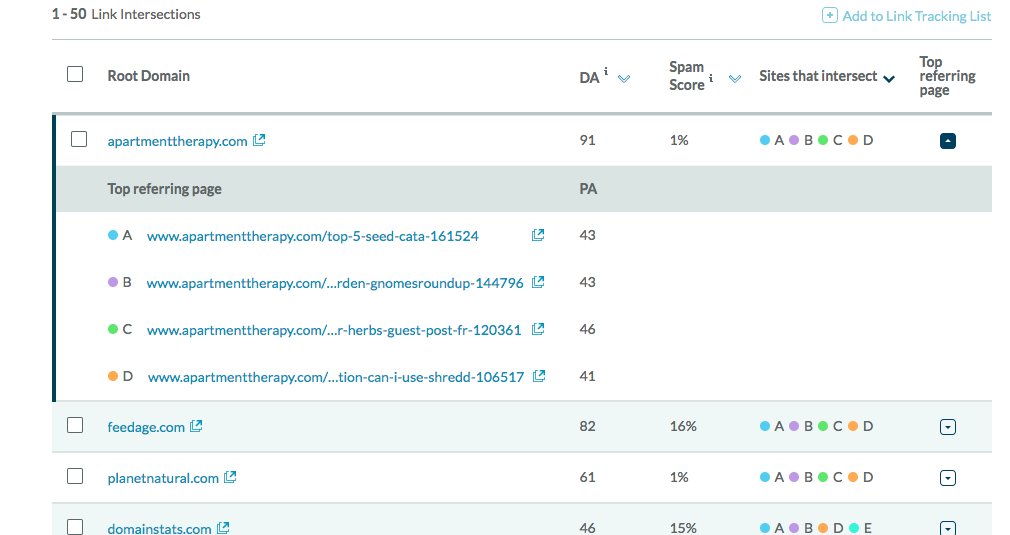
Task: Click the 1 - 50 Link Intersections text
Action: tap(126, 14)
